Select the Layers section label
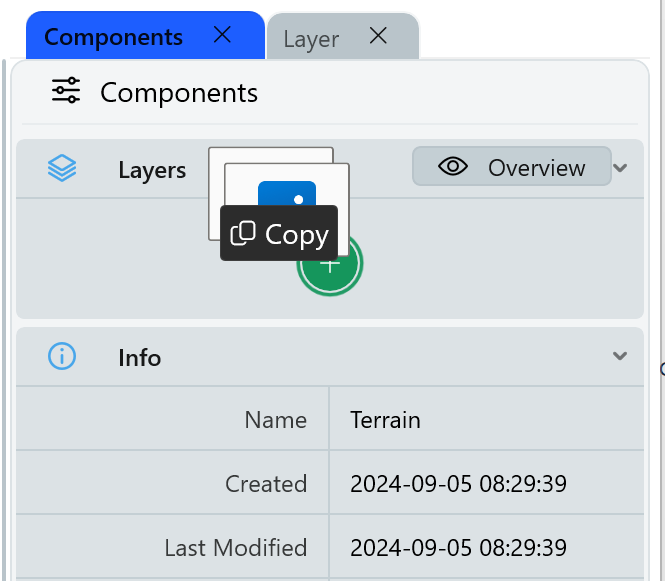Screen dimensions: 665x581 (x=152, y=170)
